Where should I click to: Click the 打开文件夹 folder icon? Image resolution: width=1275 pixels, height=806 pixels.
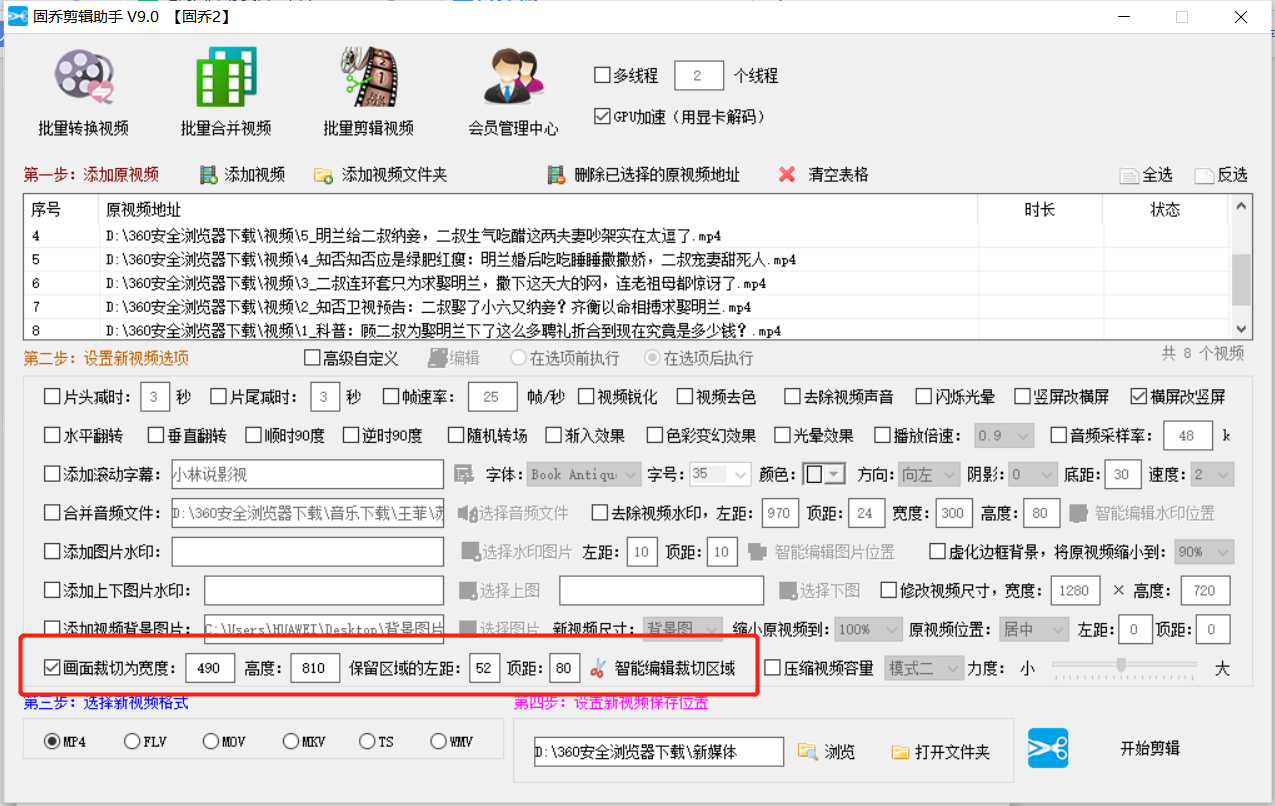tap(900, 751)
